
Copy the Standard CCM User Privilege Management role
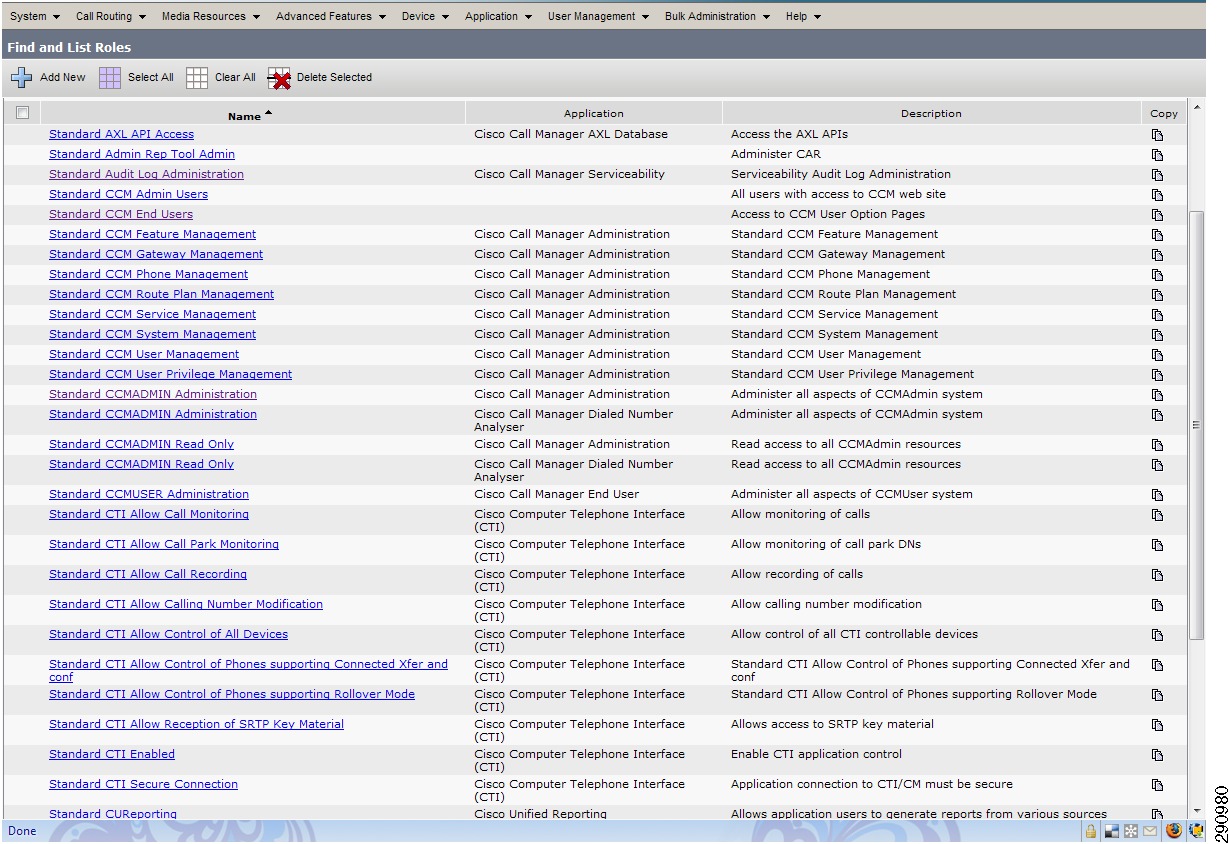1157,375
